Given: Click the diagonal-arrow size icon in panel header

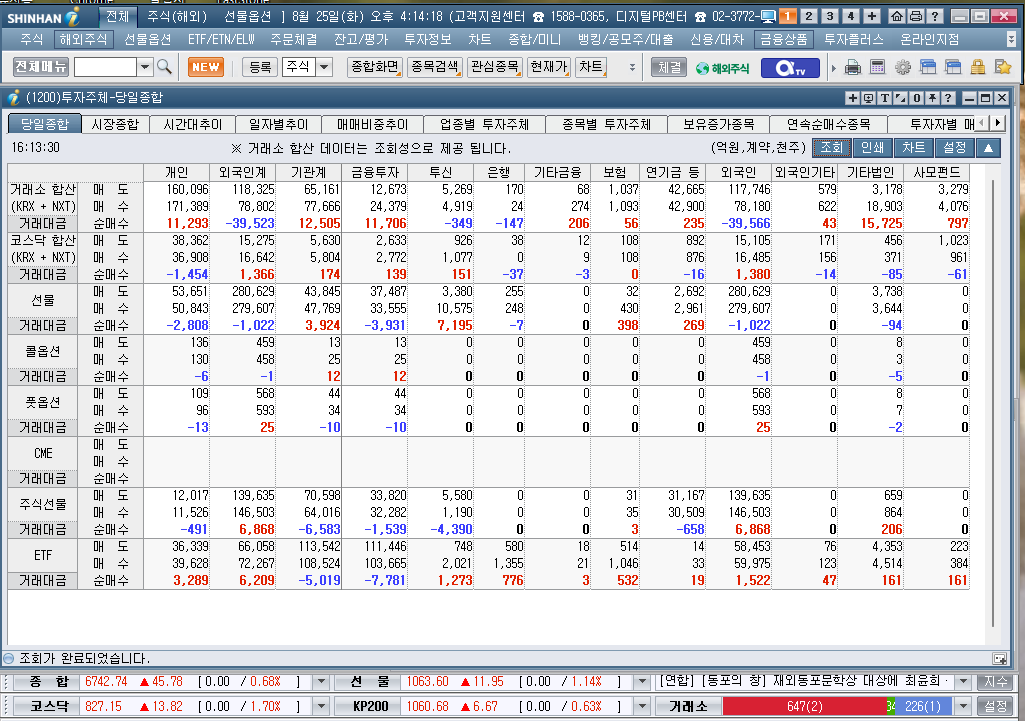Looking at the screenshot, I should (901, 98).
